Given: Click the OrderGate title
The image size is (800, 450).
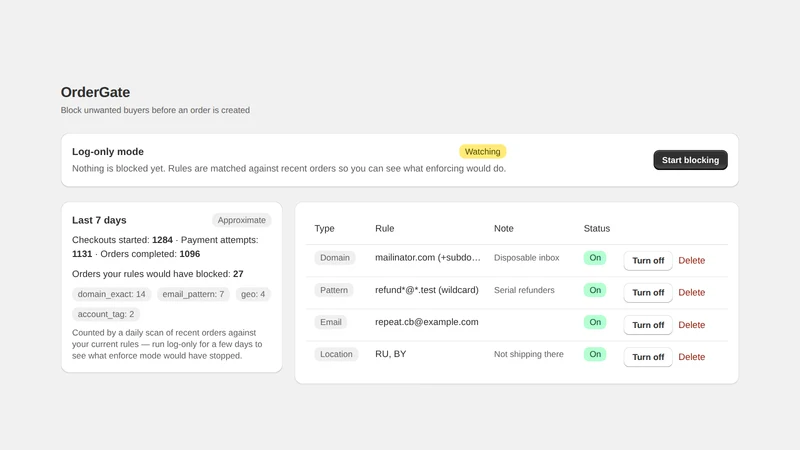Looking at the screenshot, I should tap(95, 92).
